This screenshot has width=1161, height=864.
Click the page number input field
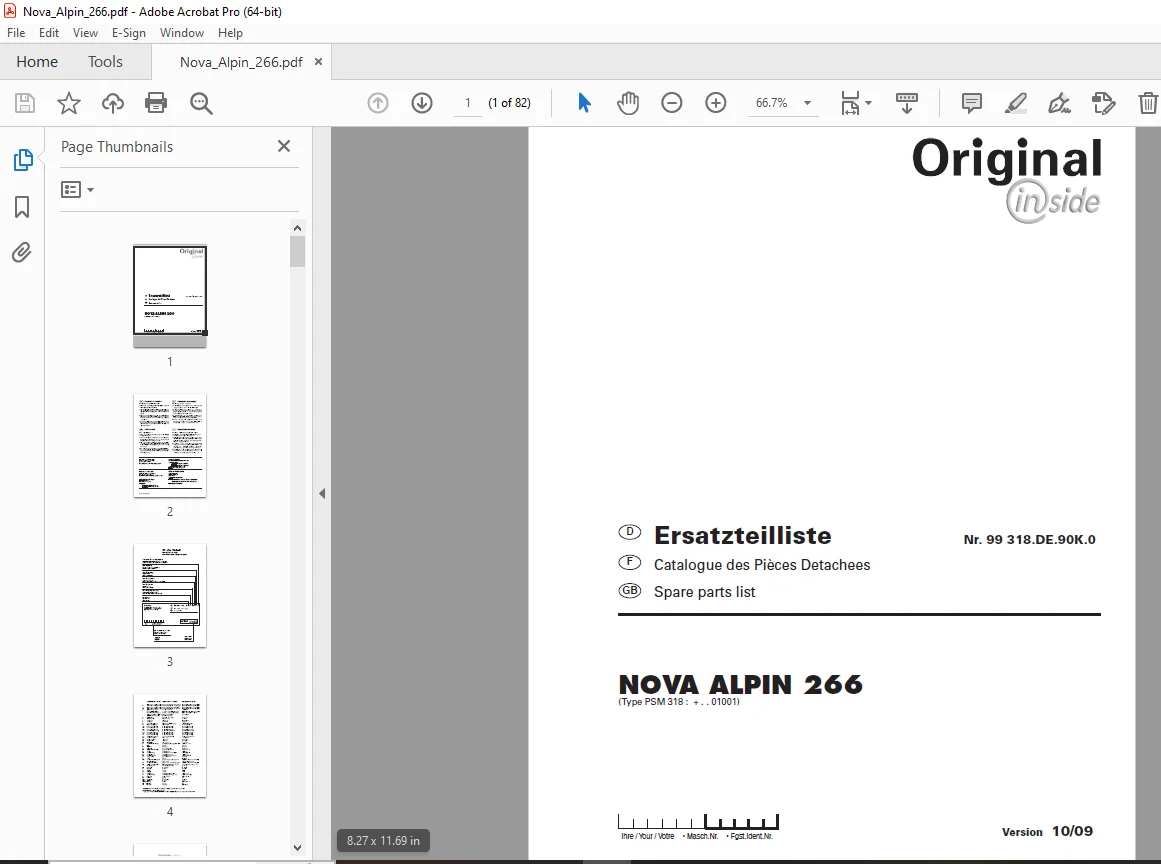tap(467, 103)
